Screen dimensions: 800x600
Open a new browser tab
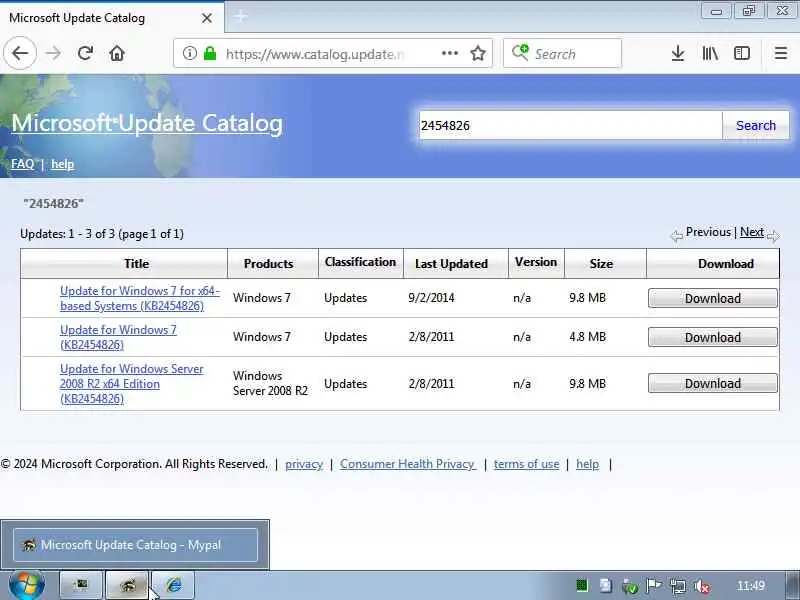pyautogui.click(x=240, y=17)
